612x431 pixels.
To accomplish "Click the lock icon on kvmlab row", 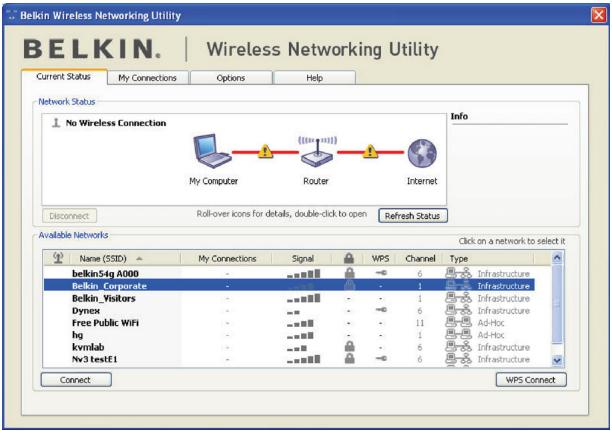I will (x=350, y=346).
